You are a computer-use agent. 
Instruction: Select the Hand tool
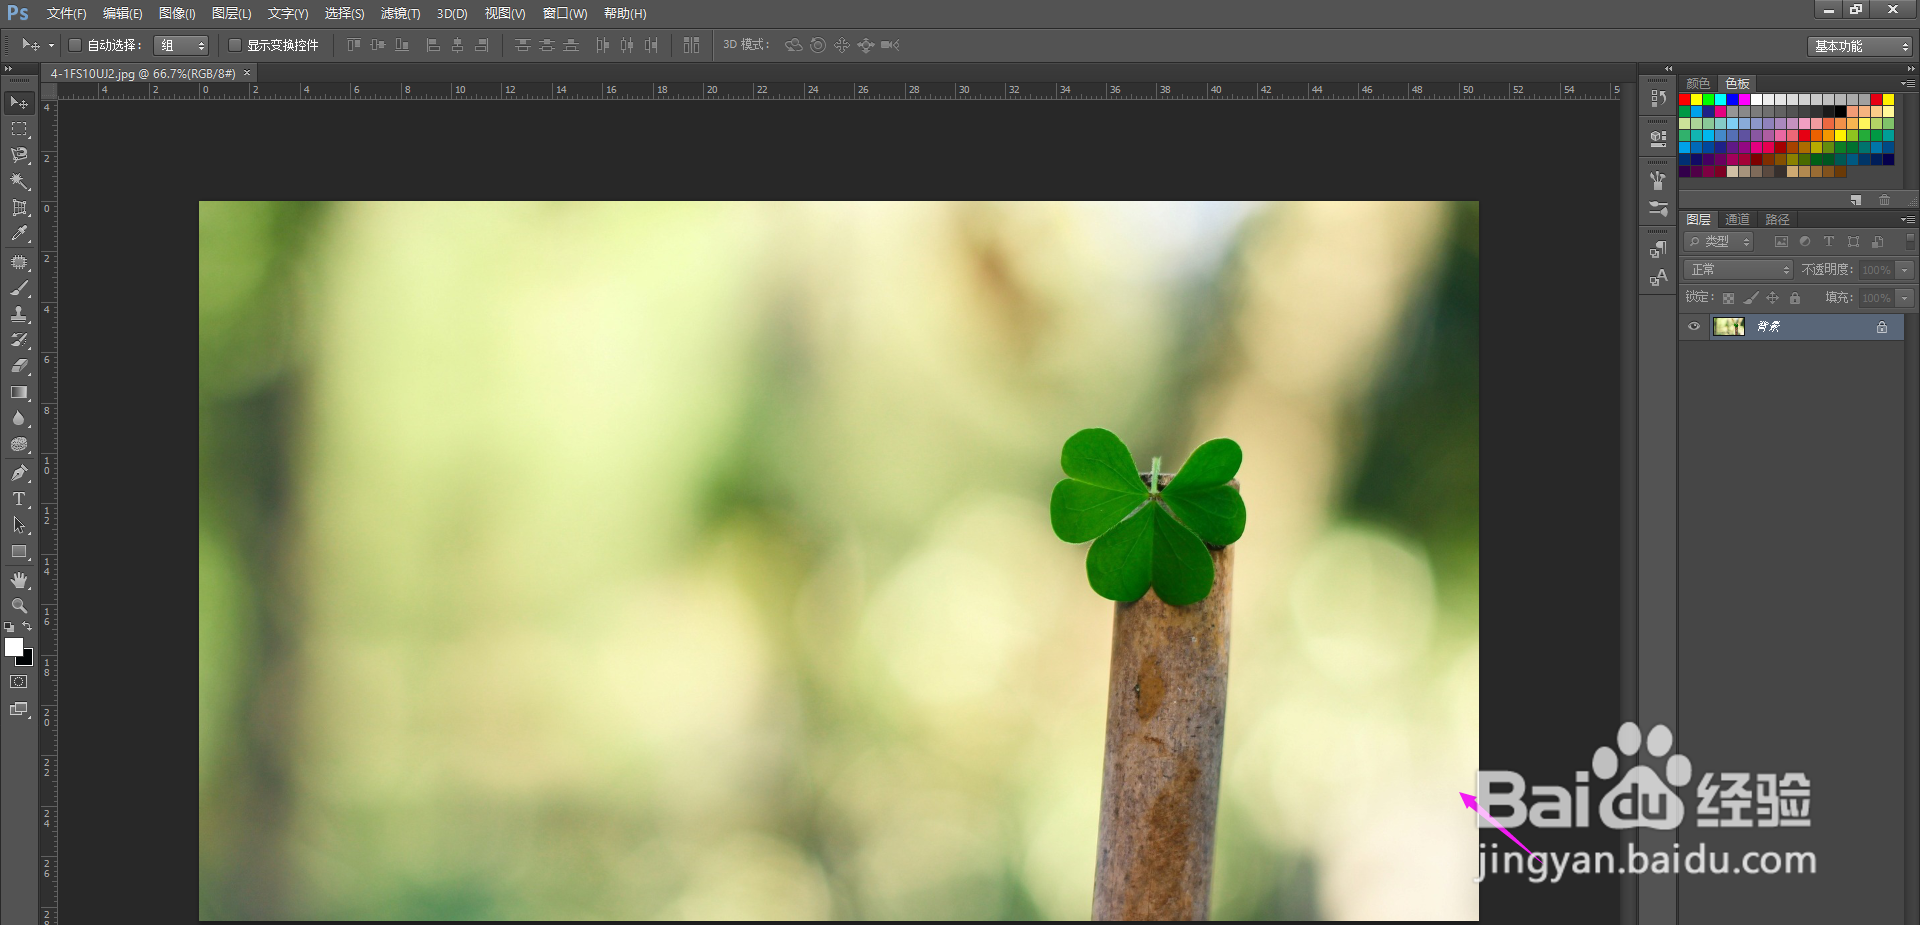(19, 580)
